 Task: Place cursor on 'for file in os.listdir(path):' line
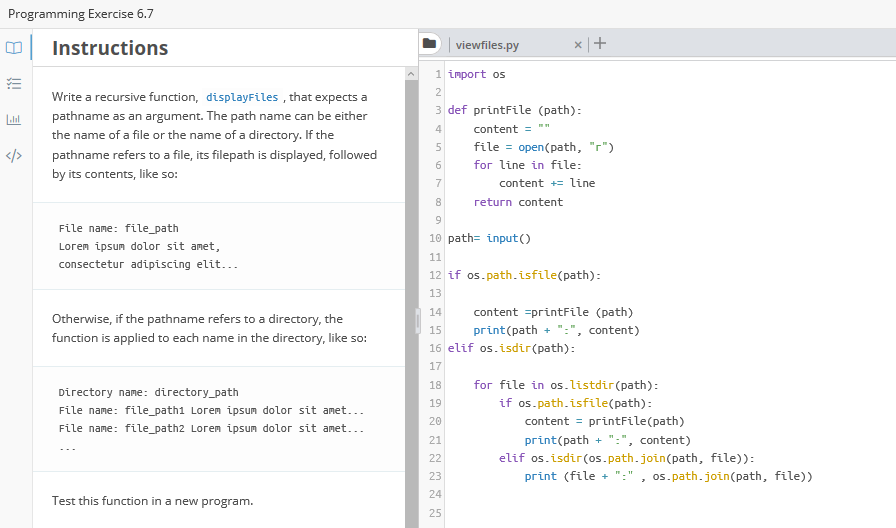566,385
